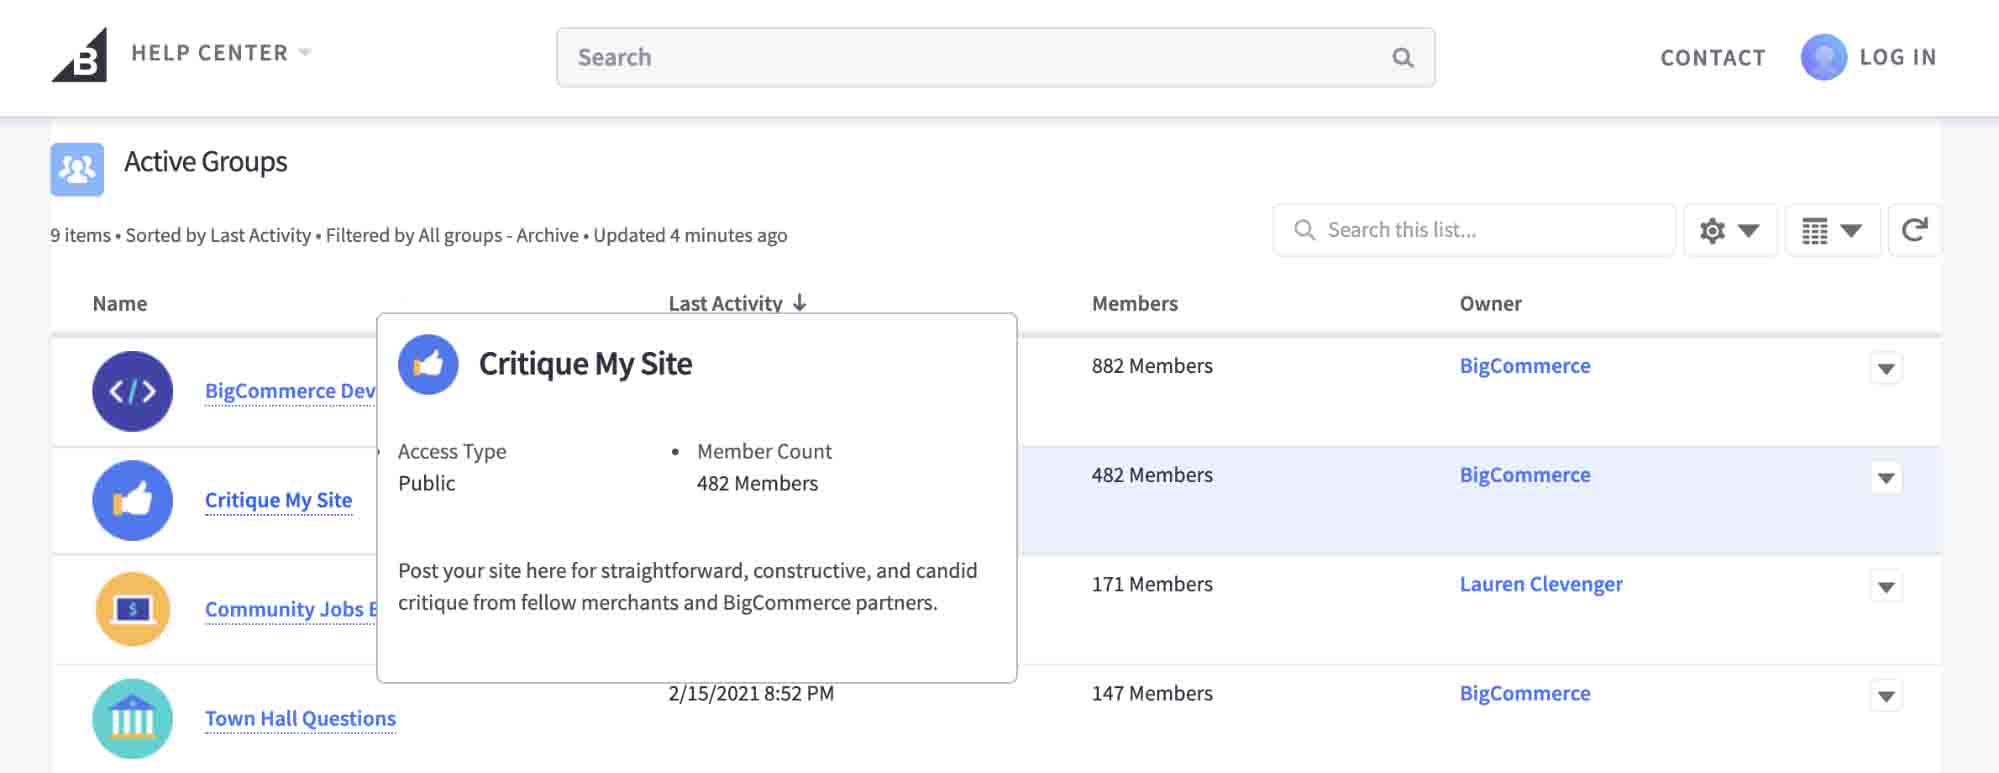Click the magnifier icon in search bar
Image resolution: width=1999 pixels, height=773 pixels.
1403,58
